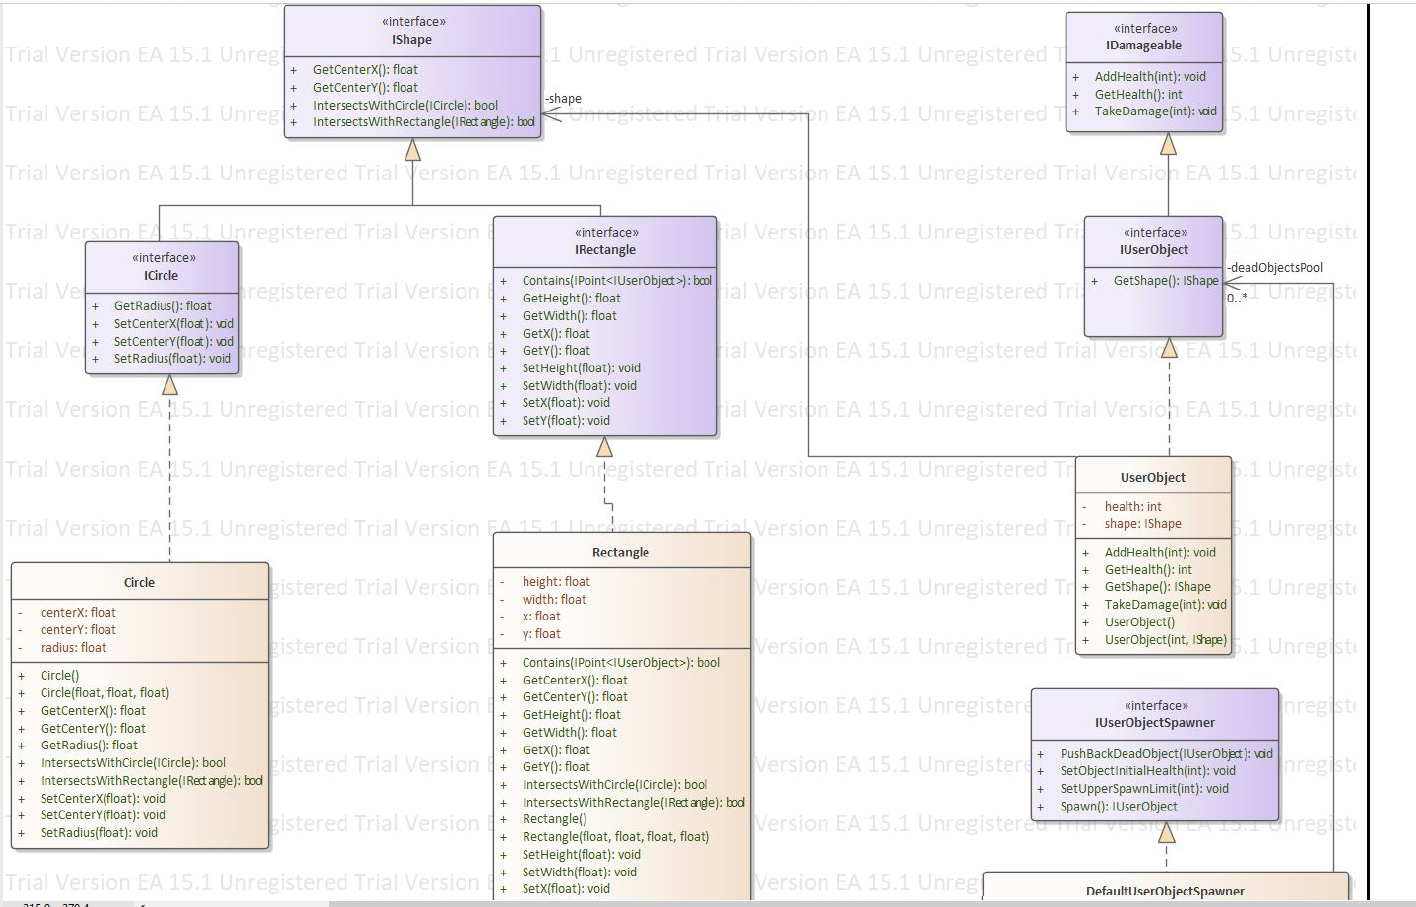Select the IUserObject interface name
1416x907 pixels.
pos(1154,250)
